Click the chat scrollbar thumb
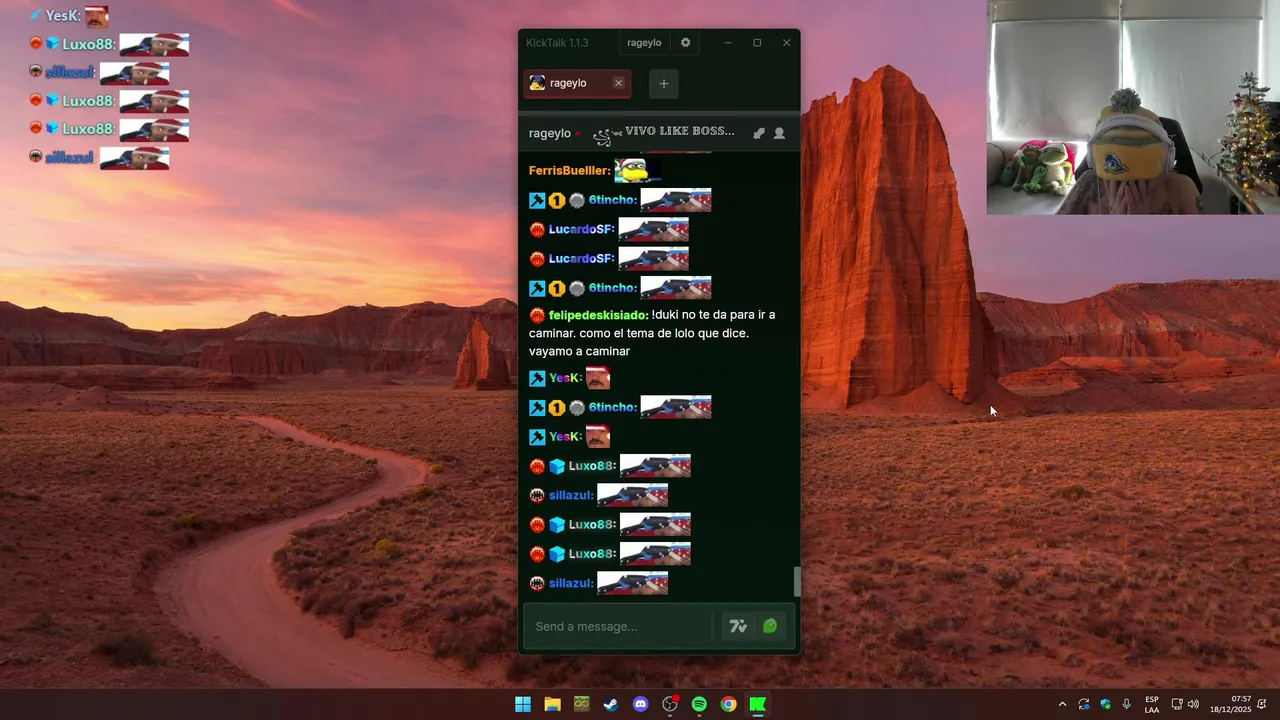Image resolution: width=1280 pixels, height=720 pixels. pyautogui.click(x=797, y=581)
